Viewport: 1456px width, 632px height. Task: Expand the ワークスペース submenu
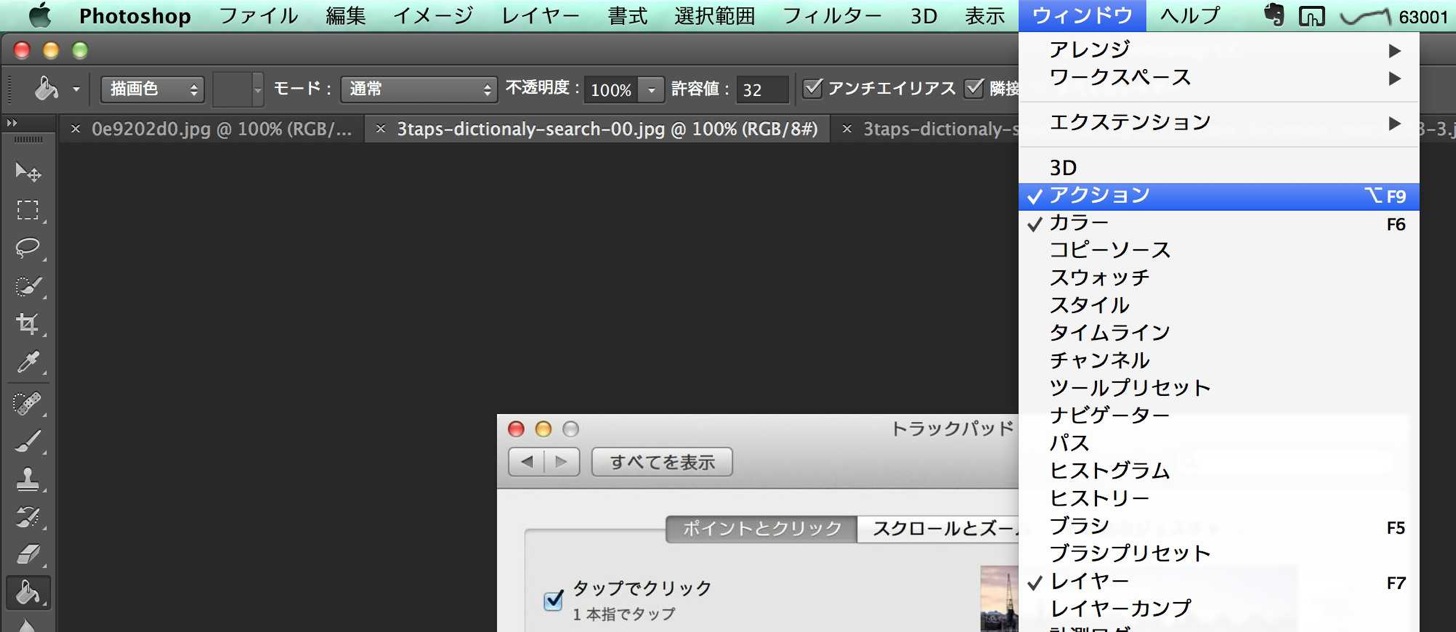point(1218,78)
